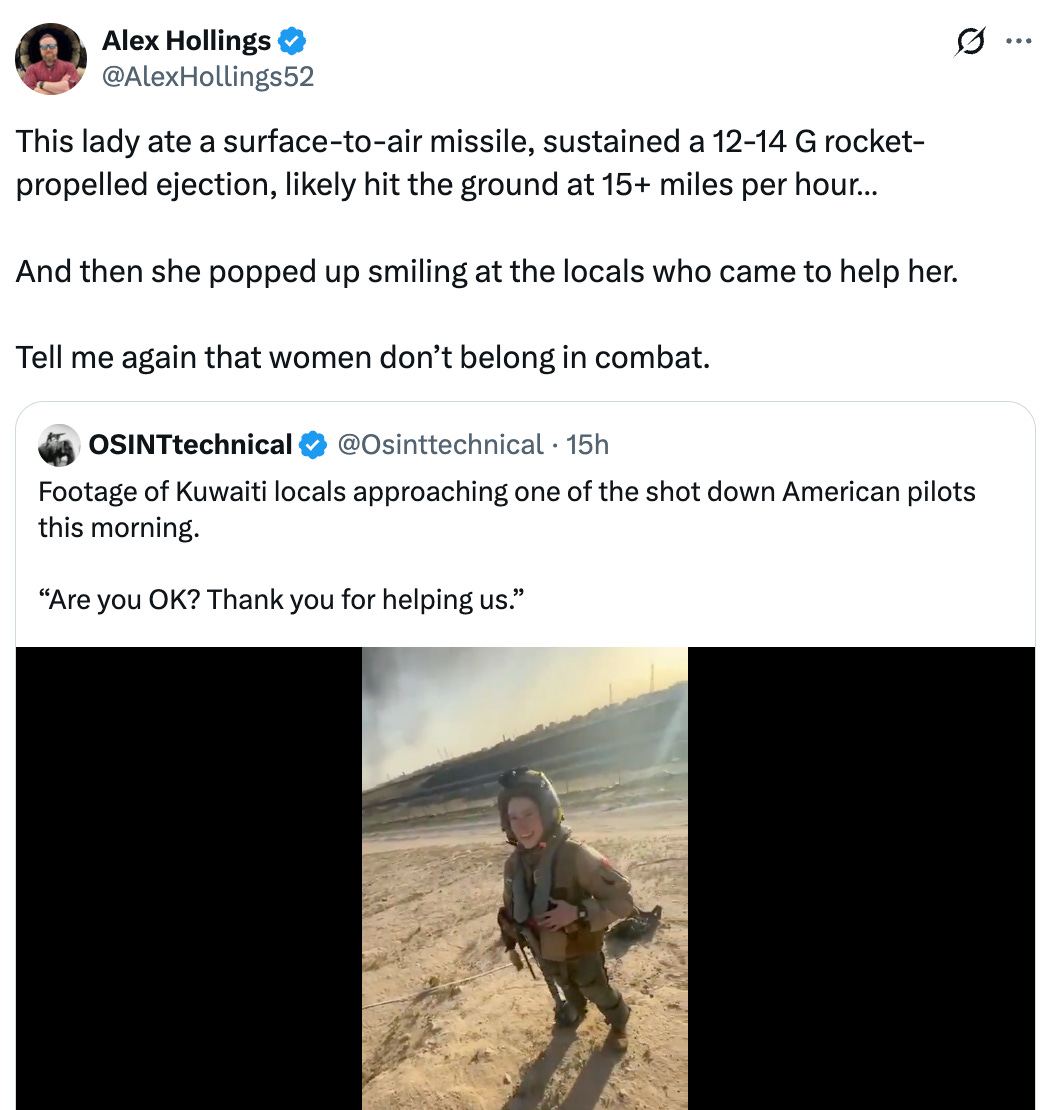Click the @AlexHollings52 handle

click(x=208, y=74)
